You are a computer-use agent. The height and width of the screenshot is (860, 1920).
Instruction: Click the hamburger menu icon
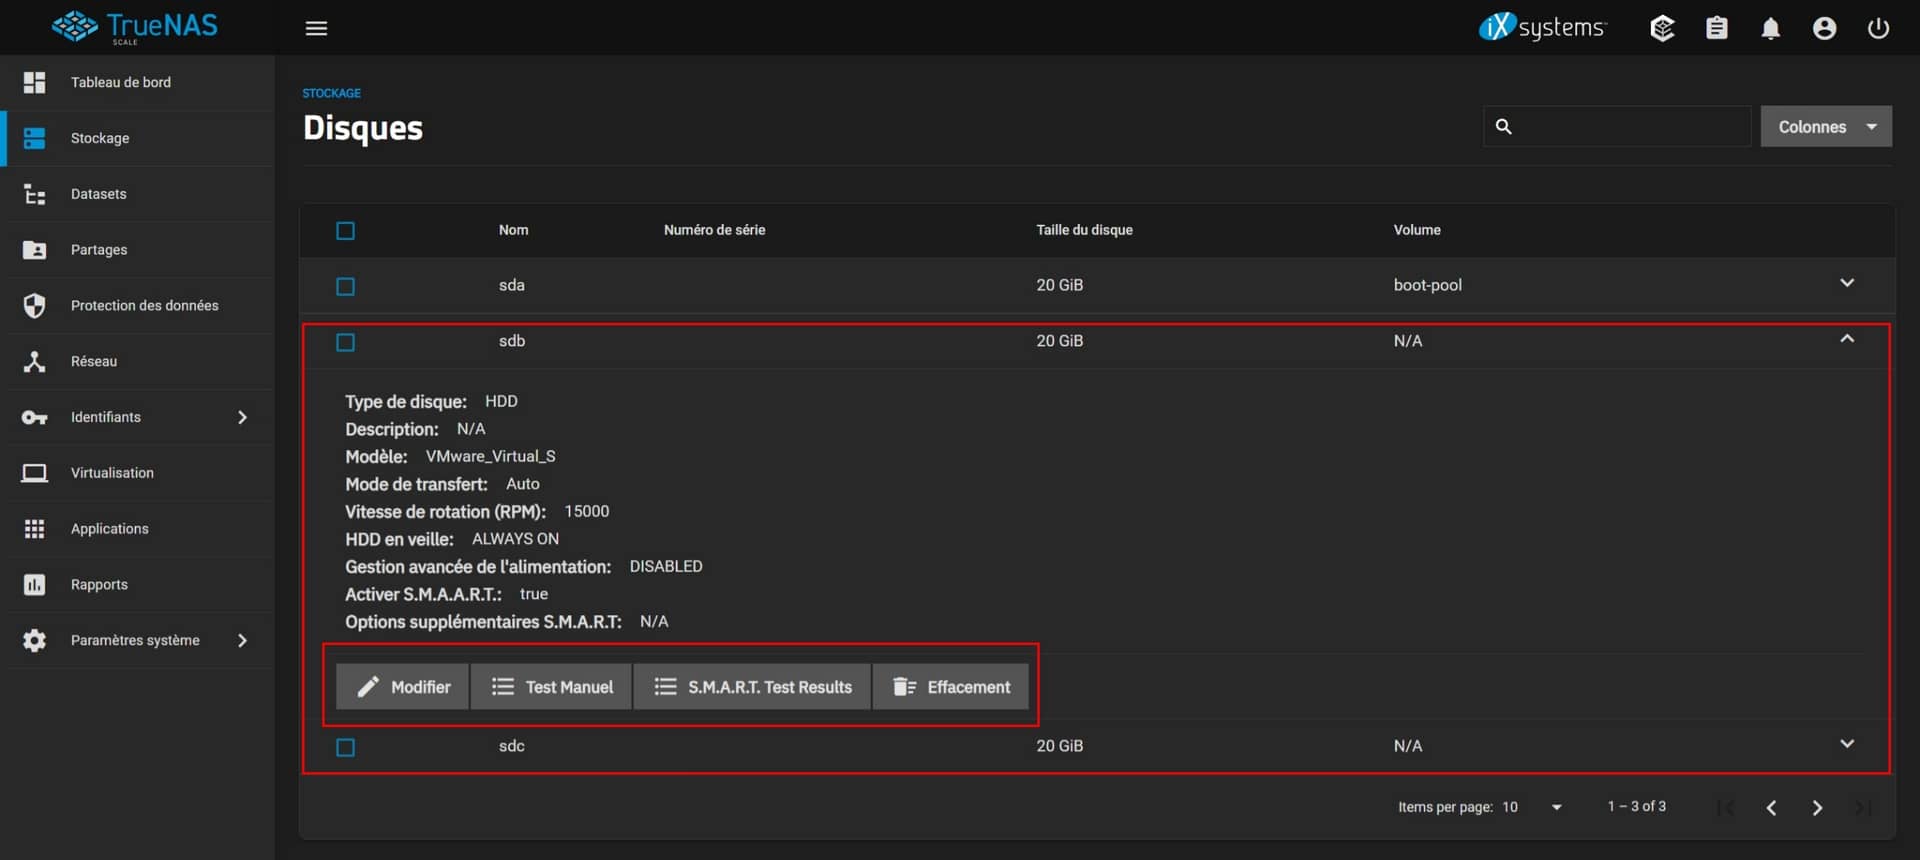pos(316,28)
